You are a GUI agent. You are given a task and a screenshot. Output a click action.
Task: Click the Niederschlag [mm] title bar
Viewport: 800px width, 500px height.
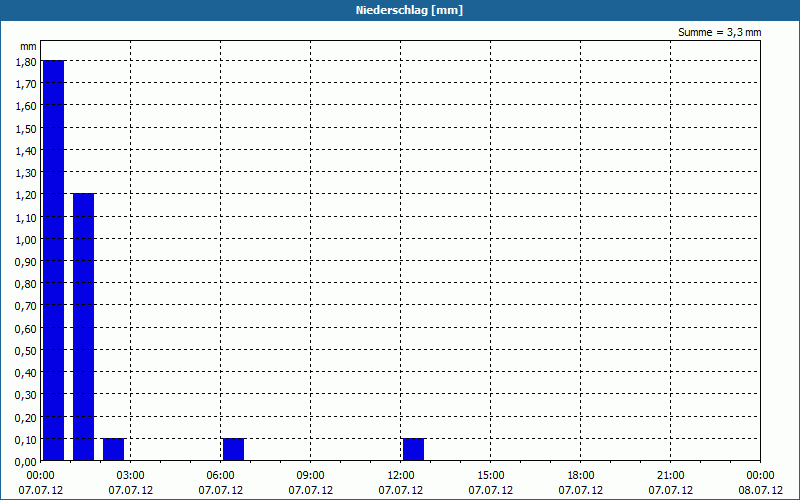click(400, 10)
